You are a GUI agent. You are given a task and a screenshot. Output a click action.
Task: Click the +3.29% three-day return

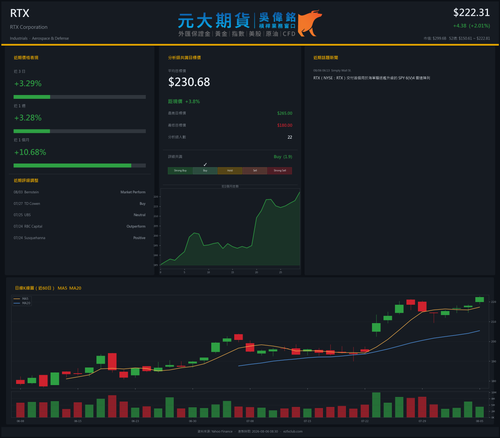click(28, 84)
